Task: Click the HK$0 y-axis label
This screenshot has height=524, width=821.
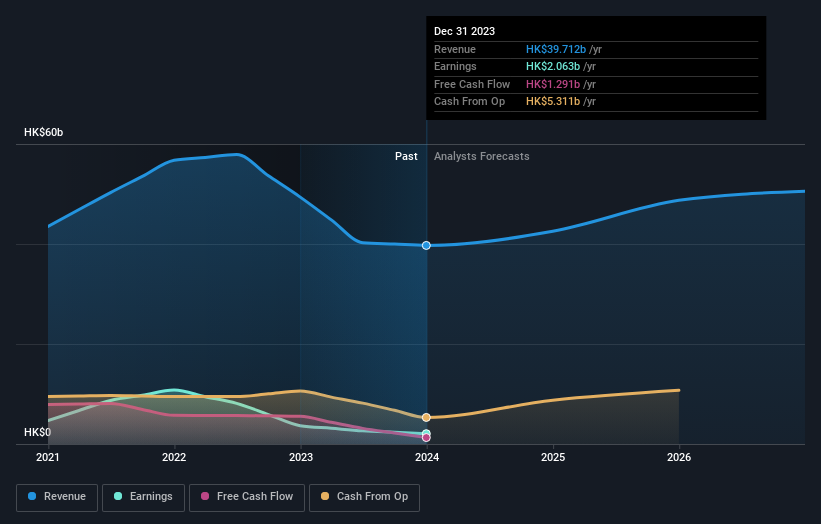Action: coord(38,432)
